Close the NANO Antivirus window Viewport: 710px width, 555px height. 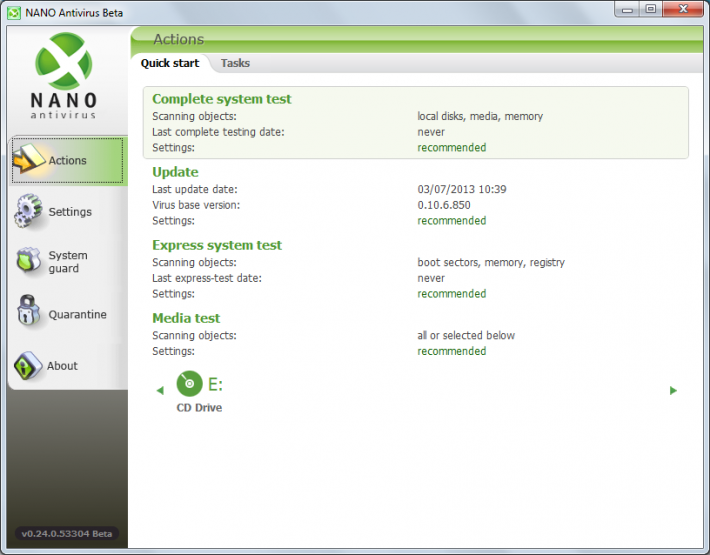(683, 9)
